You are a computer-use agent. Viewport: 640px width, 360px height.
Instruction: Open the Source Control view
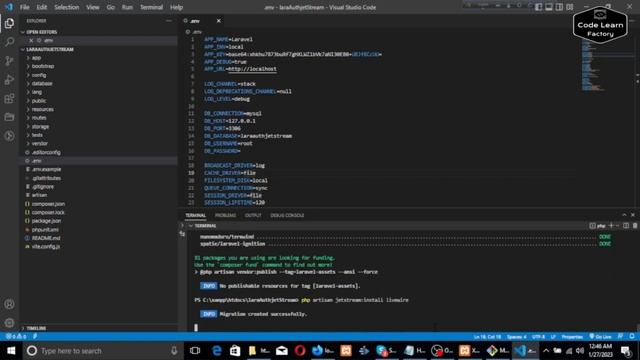pyautogui.click(x=9, y=61)
